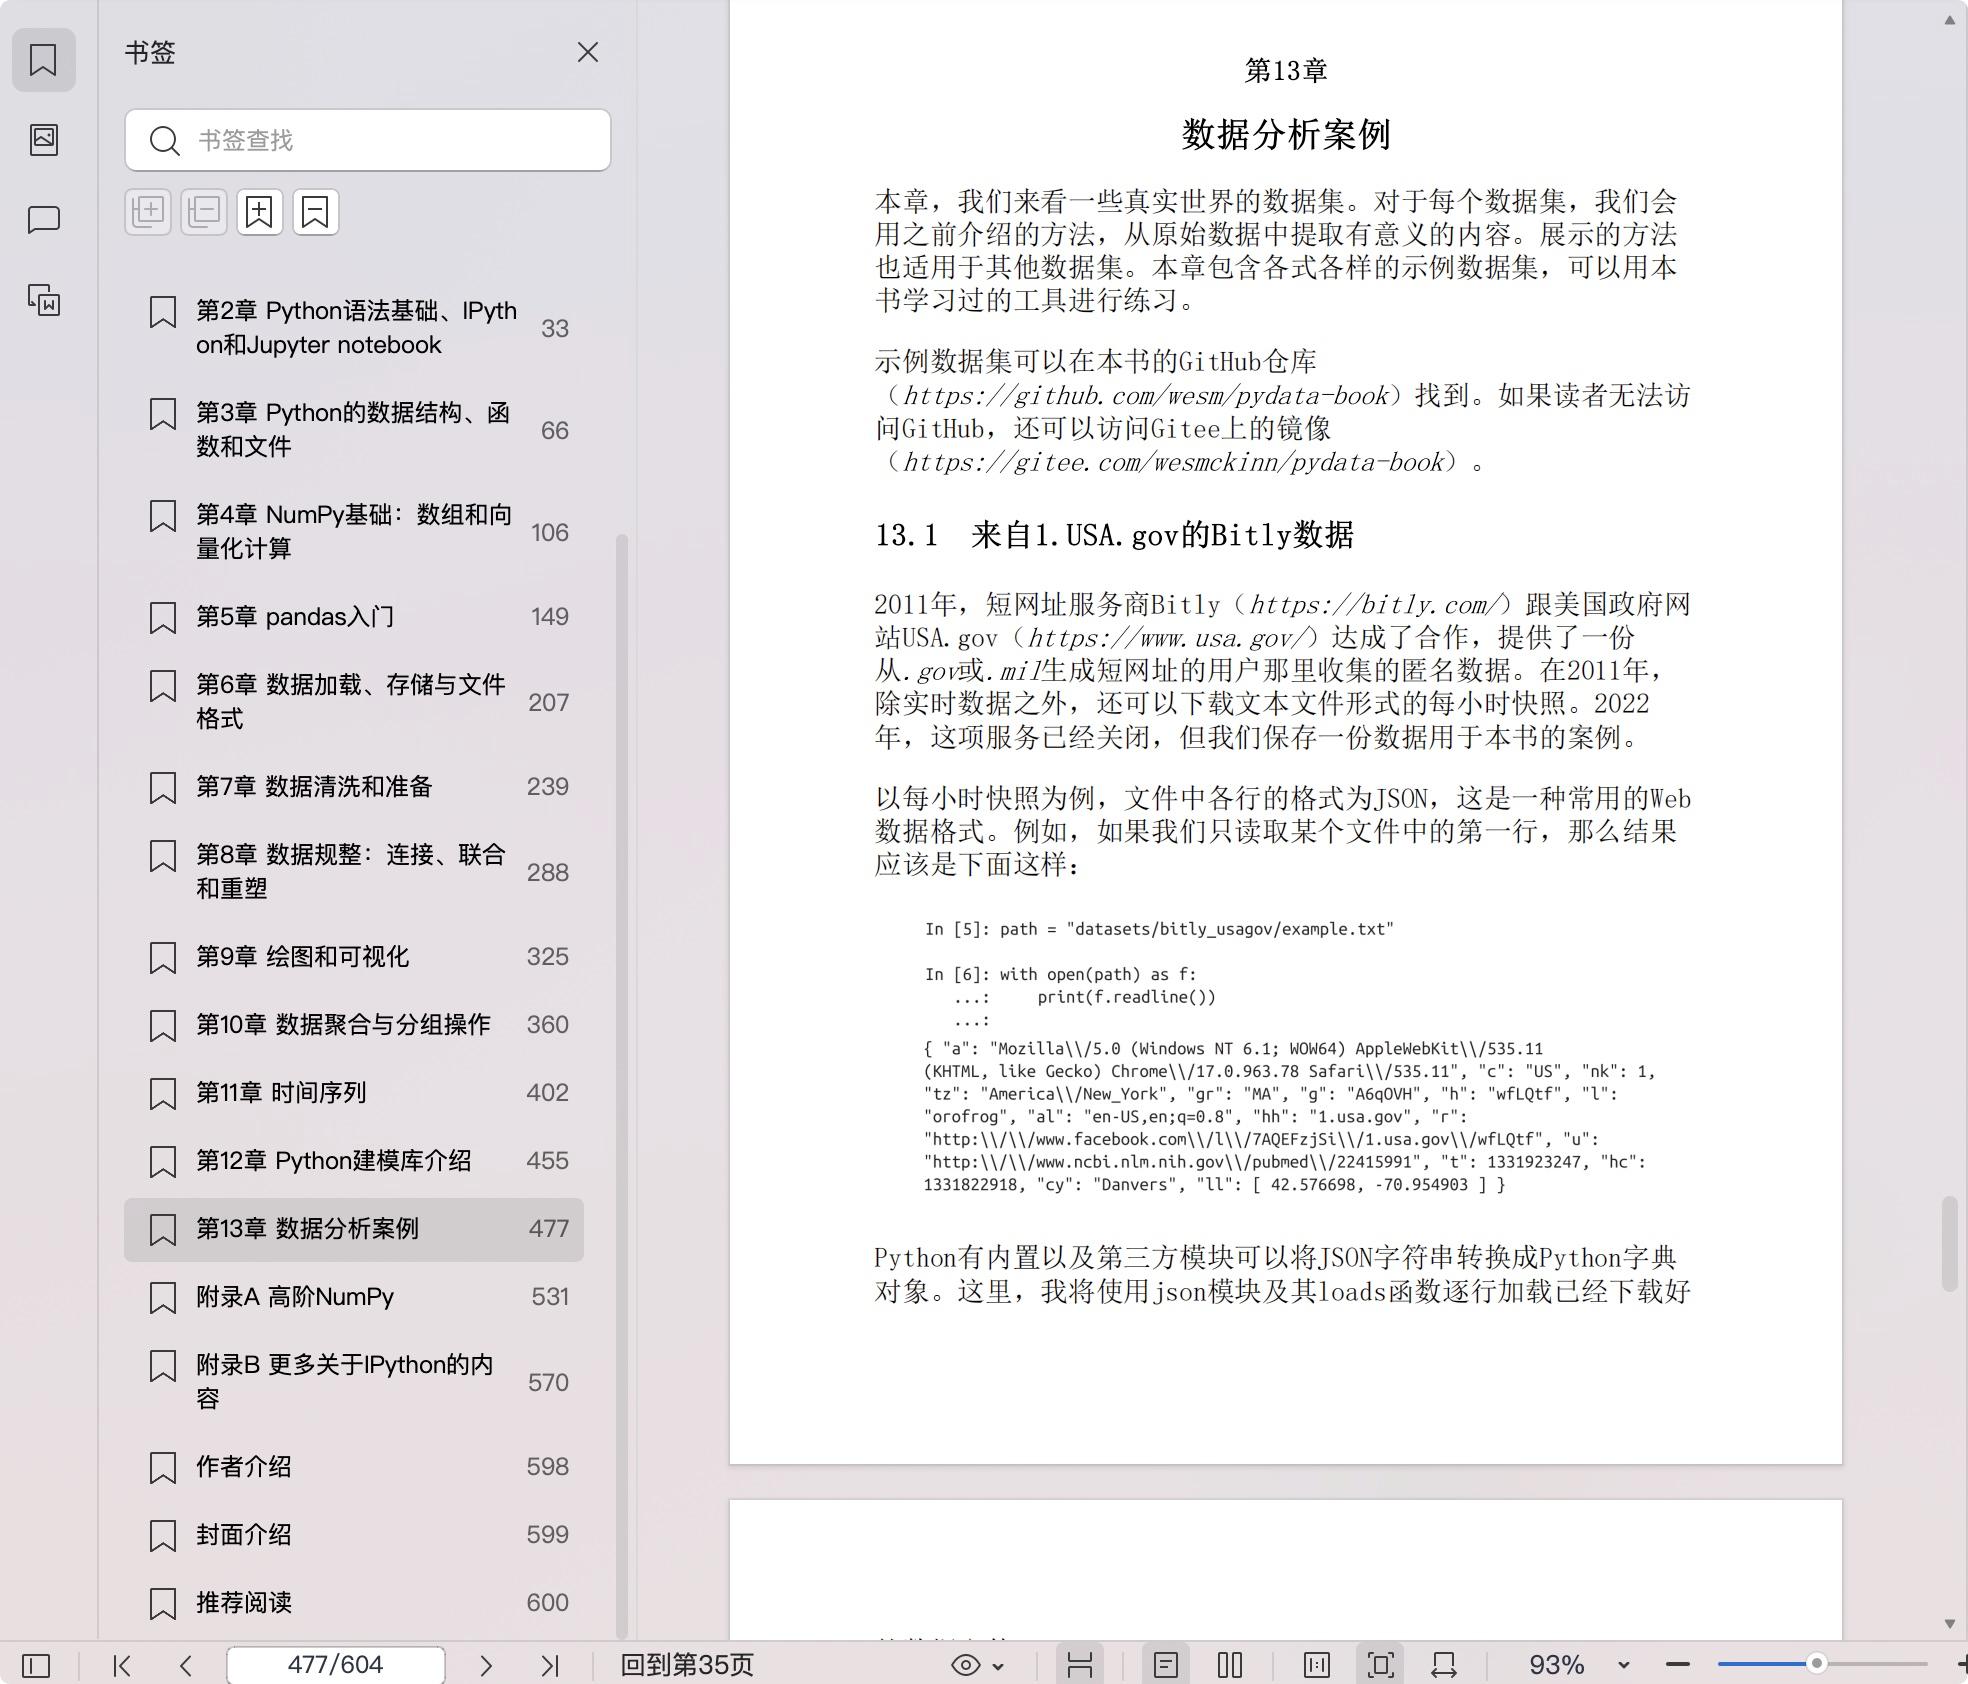Click bookmark icon beside 第11章 时间序列
The height and width of the screenshot is (1684, 1968).
tap(163, 1093)
